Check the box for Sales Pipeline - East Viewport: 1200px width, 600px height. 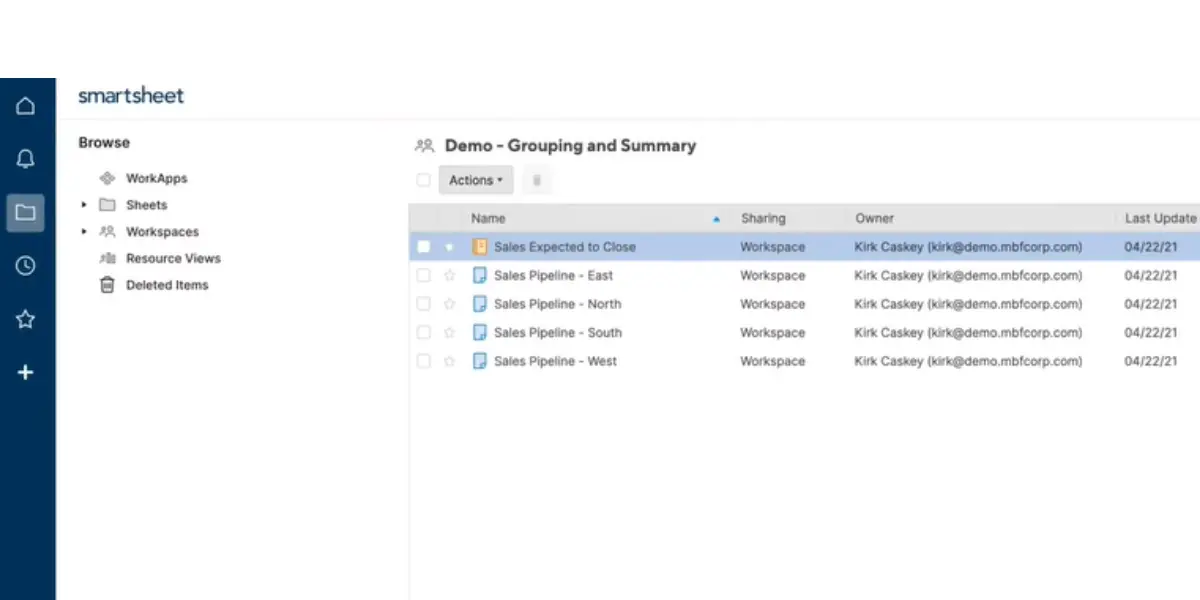pos(423,276)
